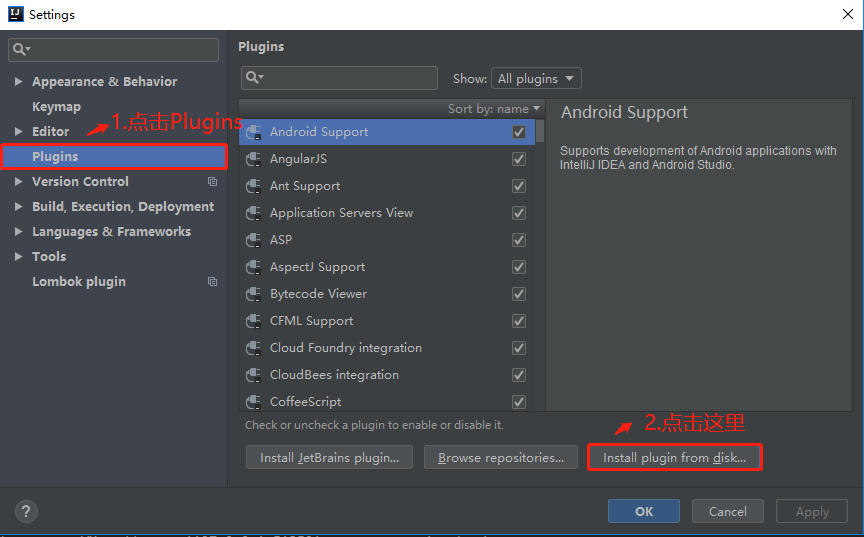Select the CoffeeScript plugin row
Image resolution: width=864 pixels, height=537 pixels.
[387, 402]
